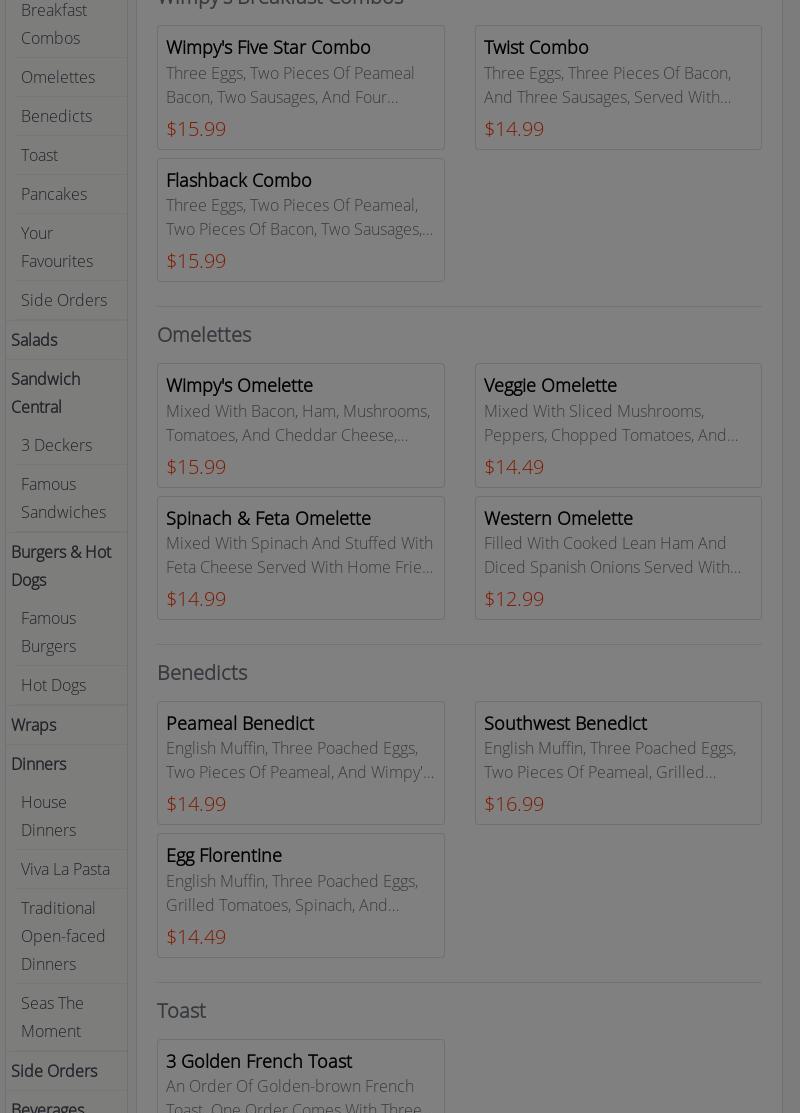Choose the Wimpy's Five Star Combo item
The height and width of the screenshot is (1113, 800).
click(x=300, y=87)
